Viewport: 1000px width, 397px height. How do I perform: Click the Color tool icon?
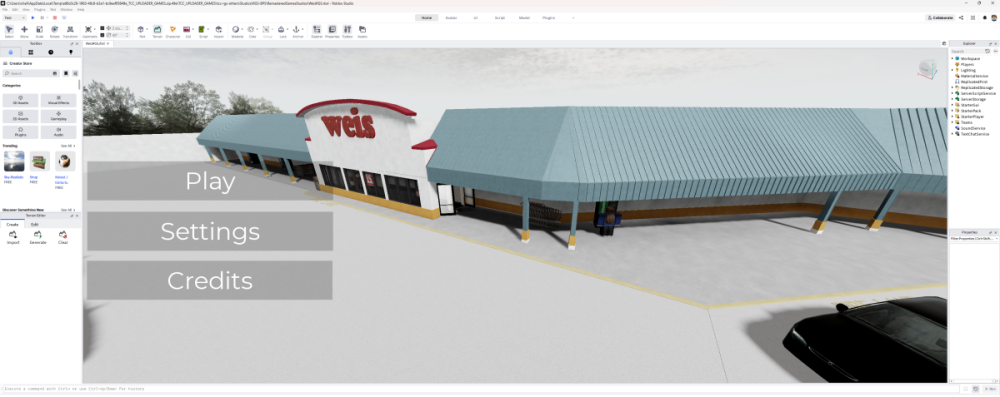tap(251, 29)
